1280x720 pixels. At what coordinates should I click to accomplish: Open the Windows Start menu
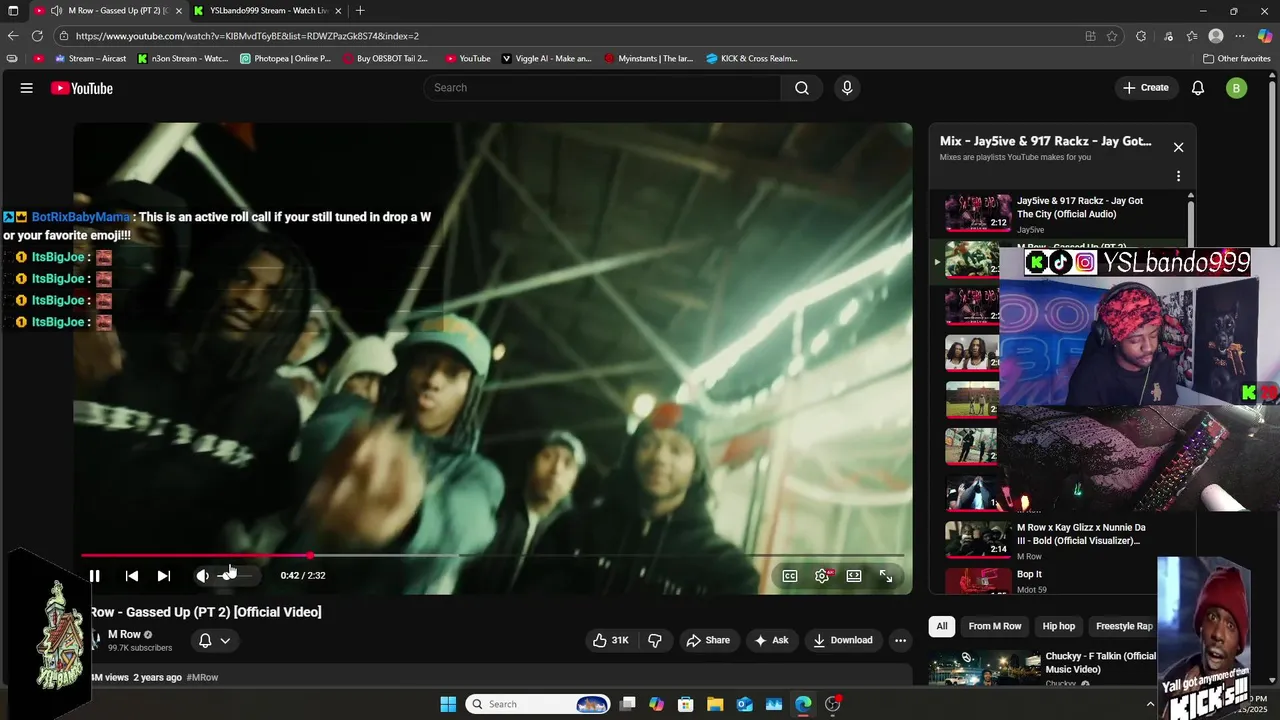448,704
